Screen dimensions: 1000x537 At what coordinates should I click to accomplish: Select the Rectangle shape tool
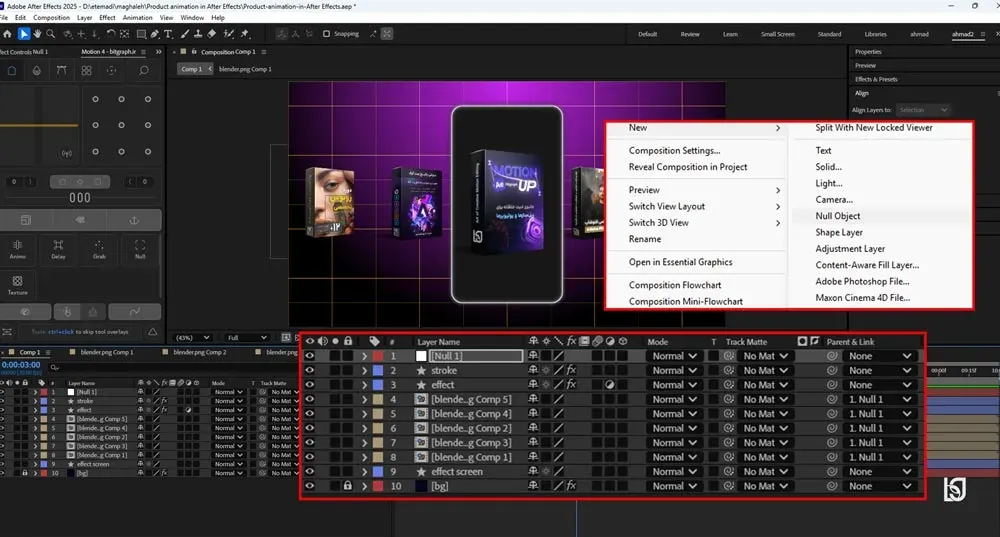coord(141,34)
